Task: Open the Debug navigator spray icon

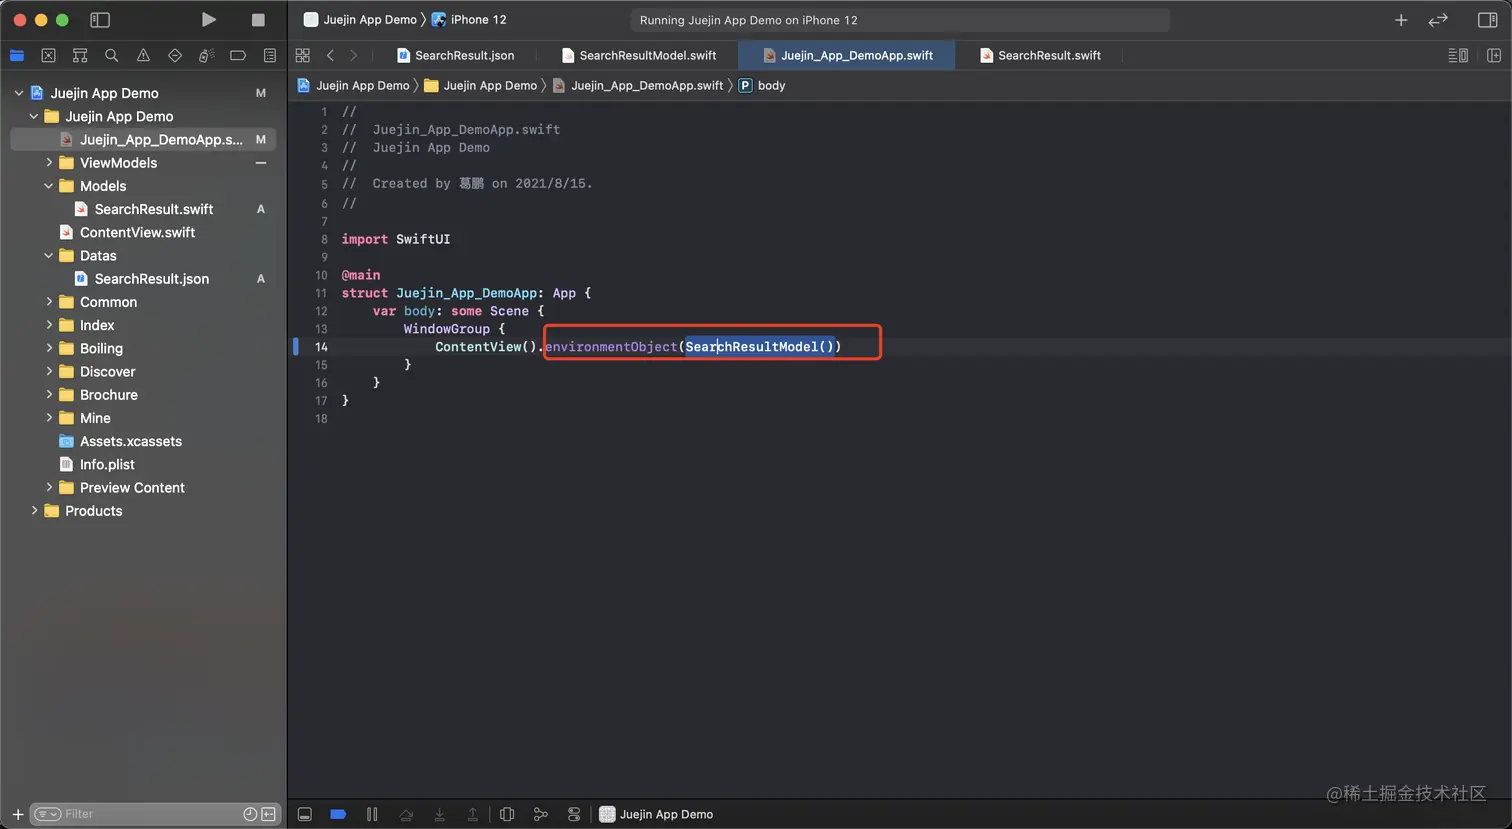Action: [206, 56]
